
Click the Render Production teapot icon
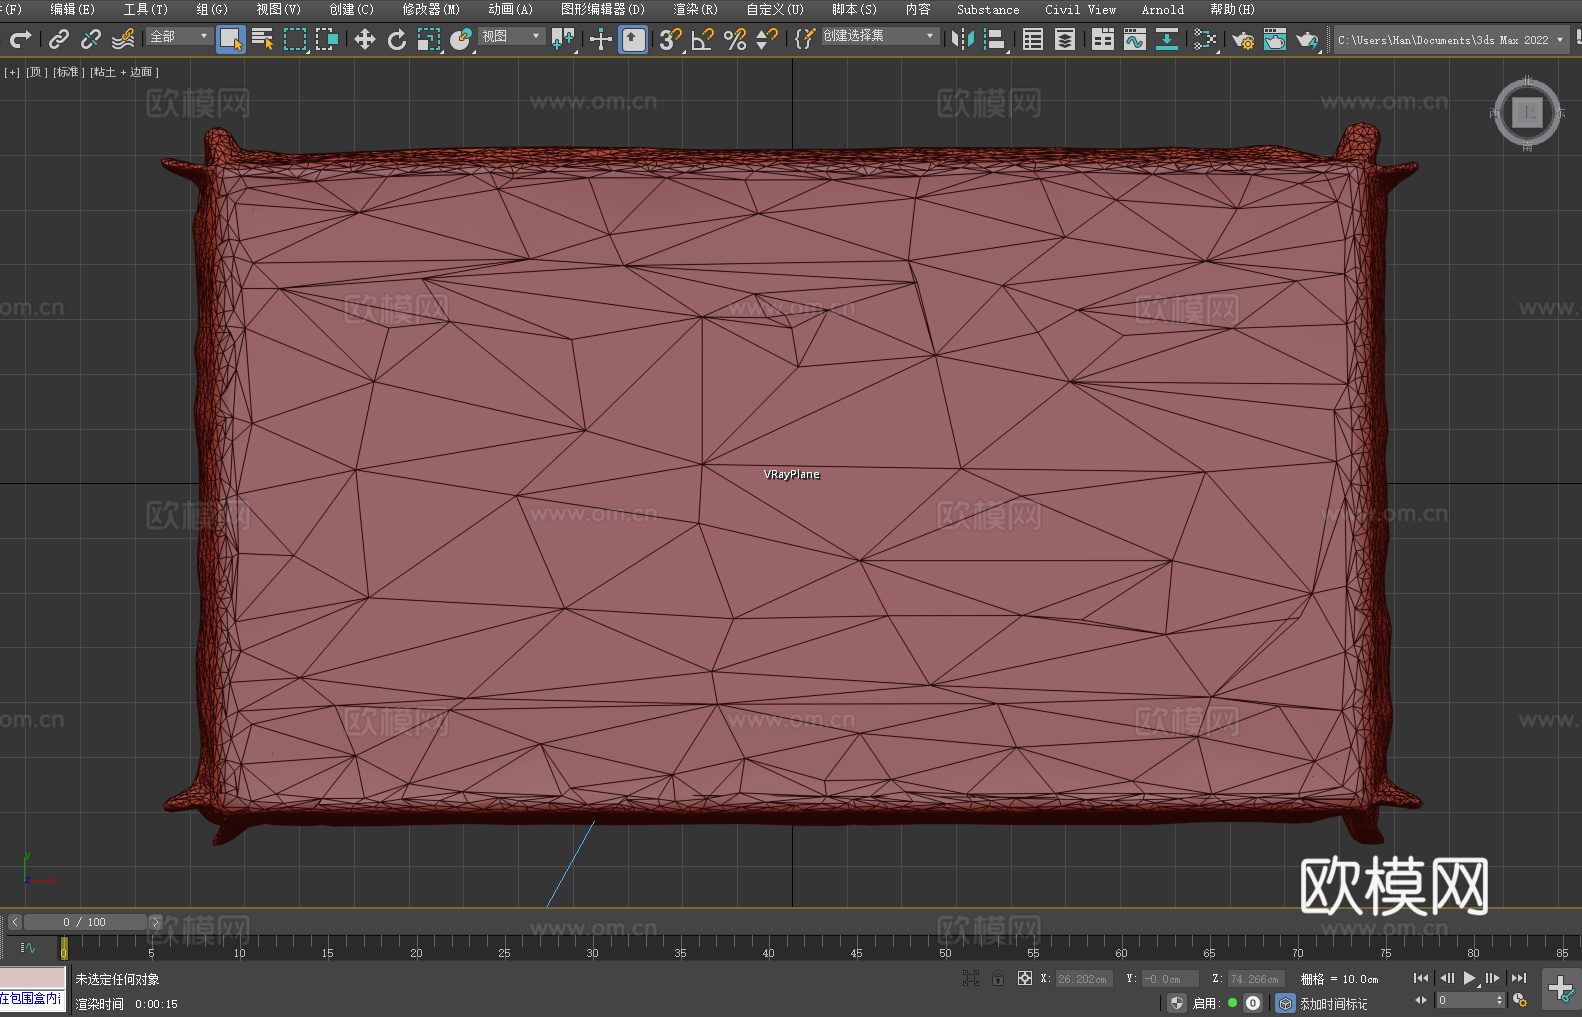tap(1307, 39)
